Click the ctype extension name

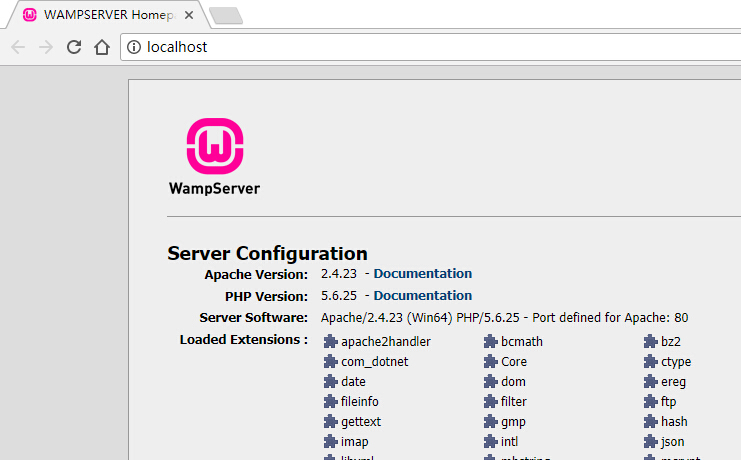[x=676, y=363]
